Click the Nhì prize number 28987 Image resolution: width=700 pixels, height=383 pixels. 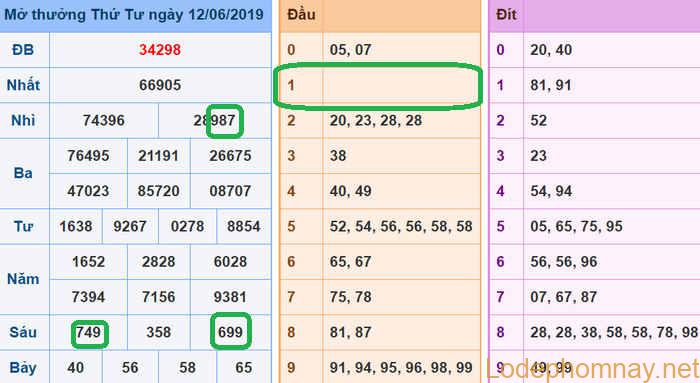(215, 120)
